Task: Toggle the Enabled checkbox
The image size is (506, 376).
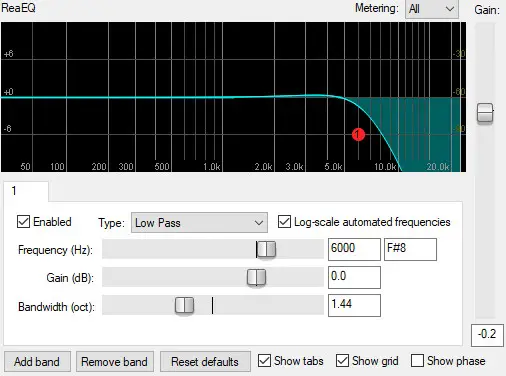Action: click(x=23, y=222)
